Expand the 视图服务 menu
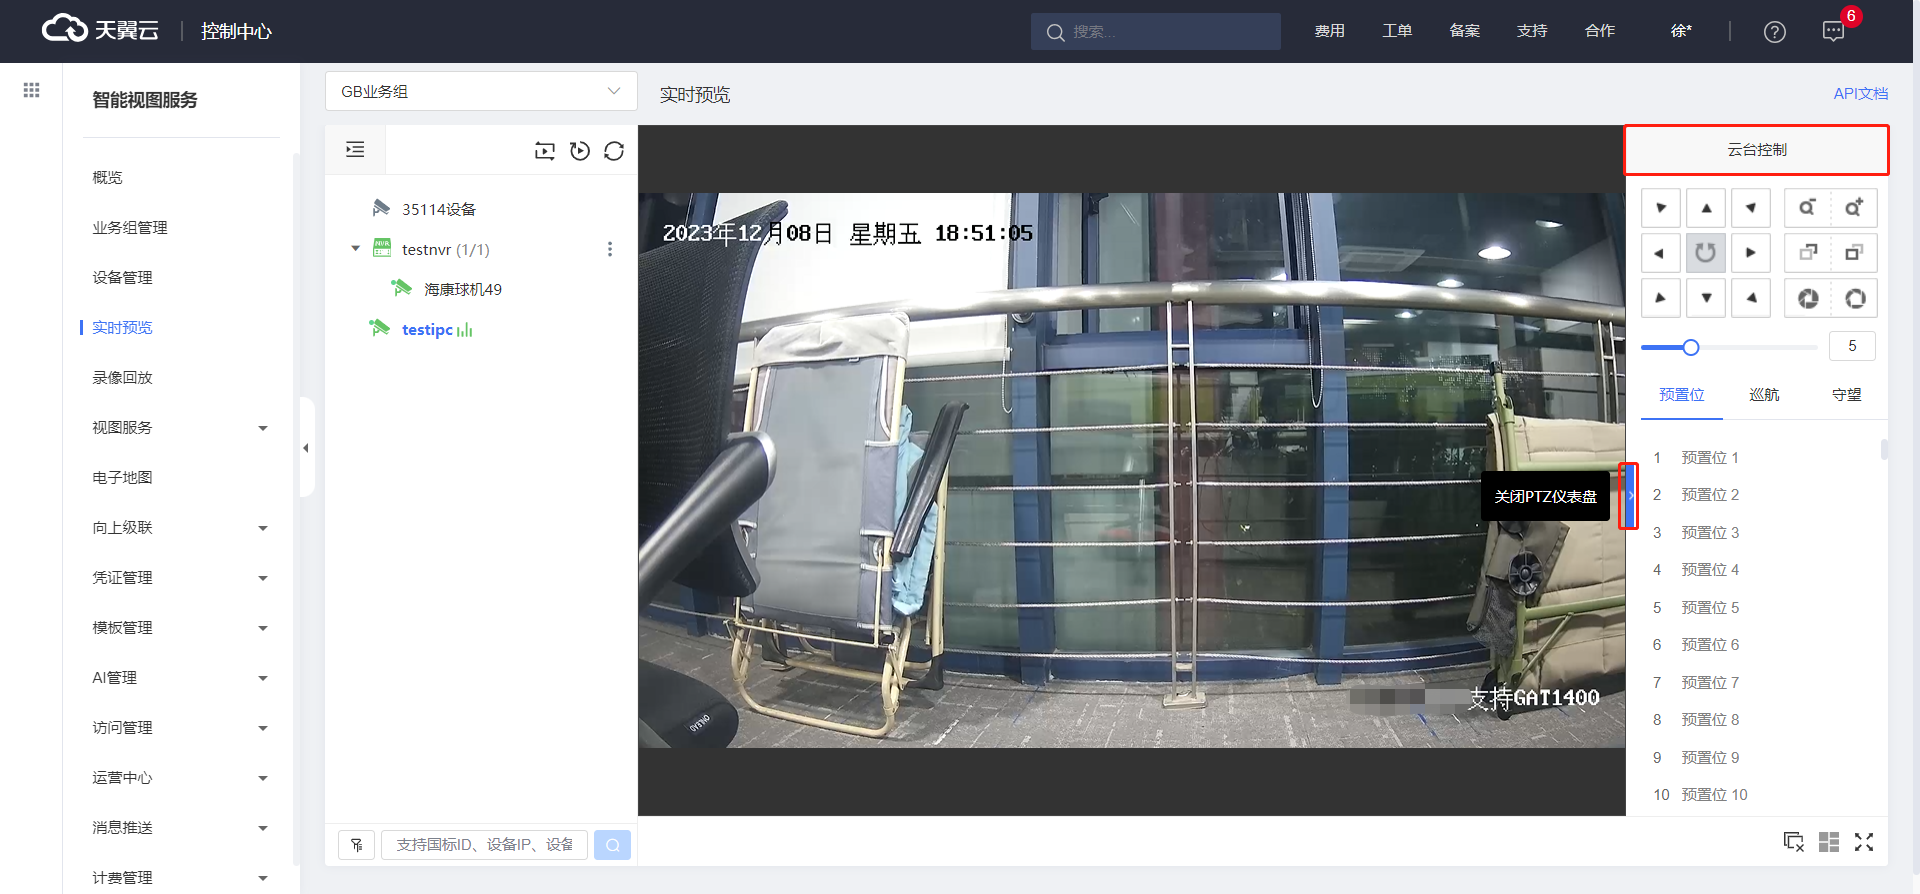 (x=180, y=428)
